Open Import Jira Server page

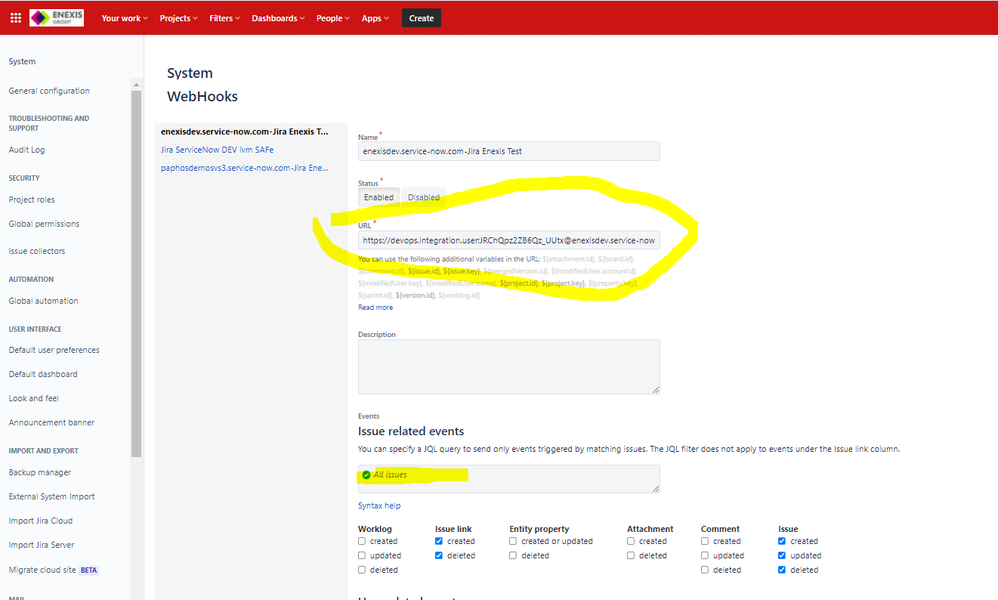(41, 545)
